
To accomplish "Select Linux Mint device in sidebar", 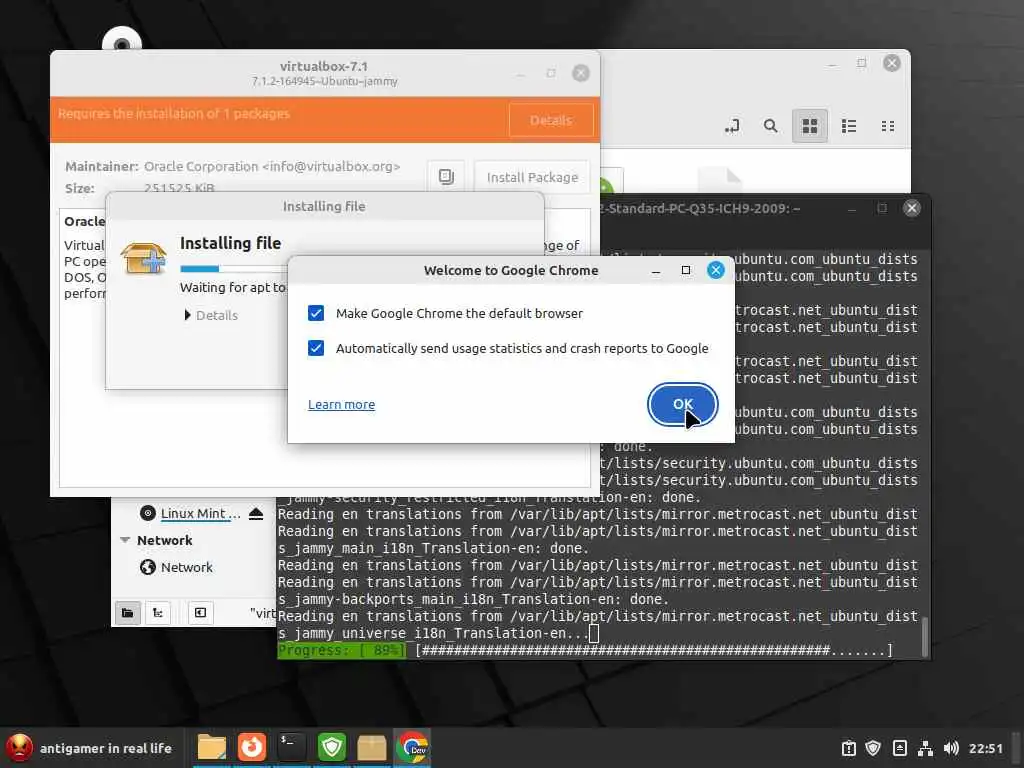I will pos(200,513).
